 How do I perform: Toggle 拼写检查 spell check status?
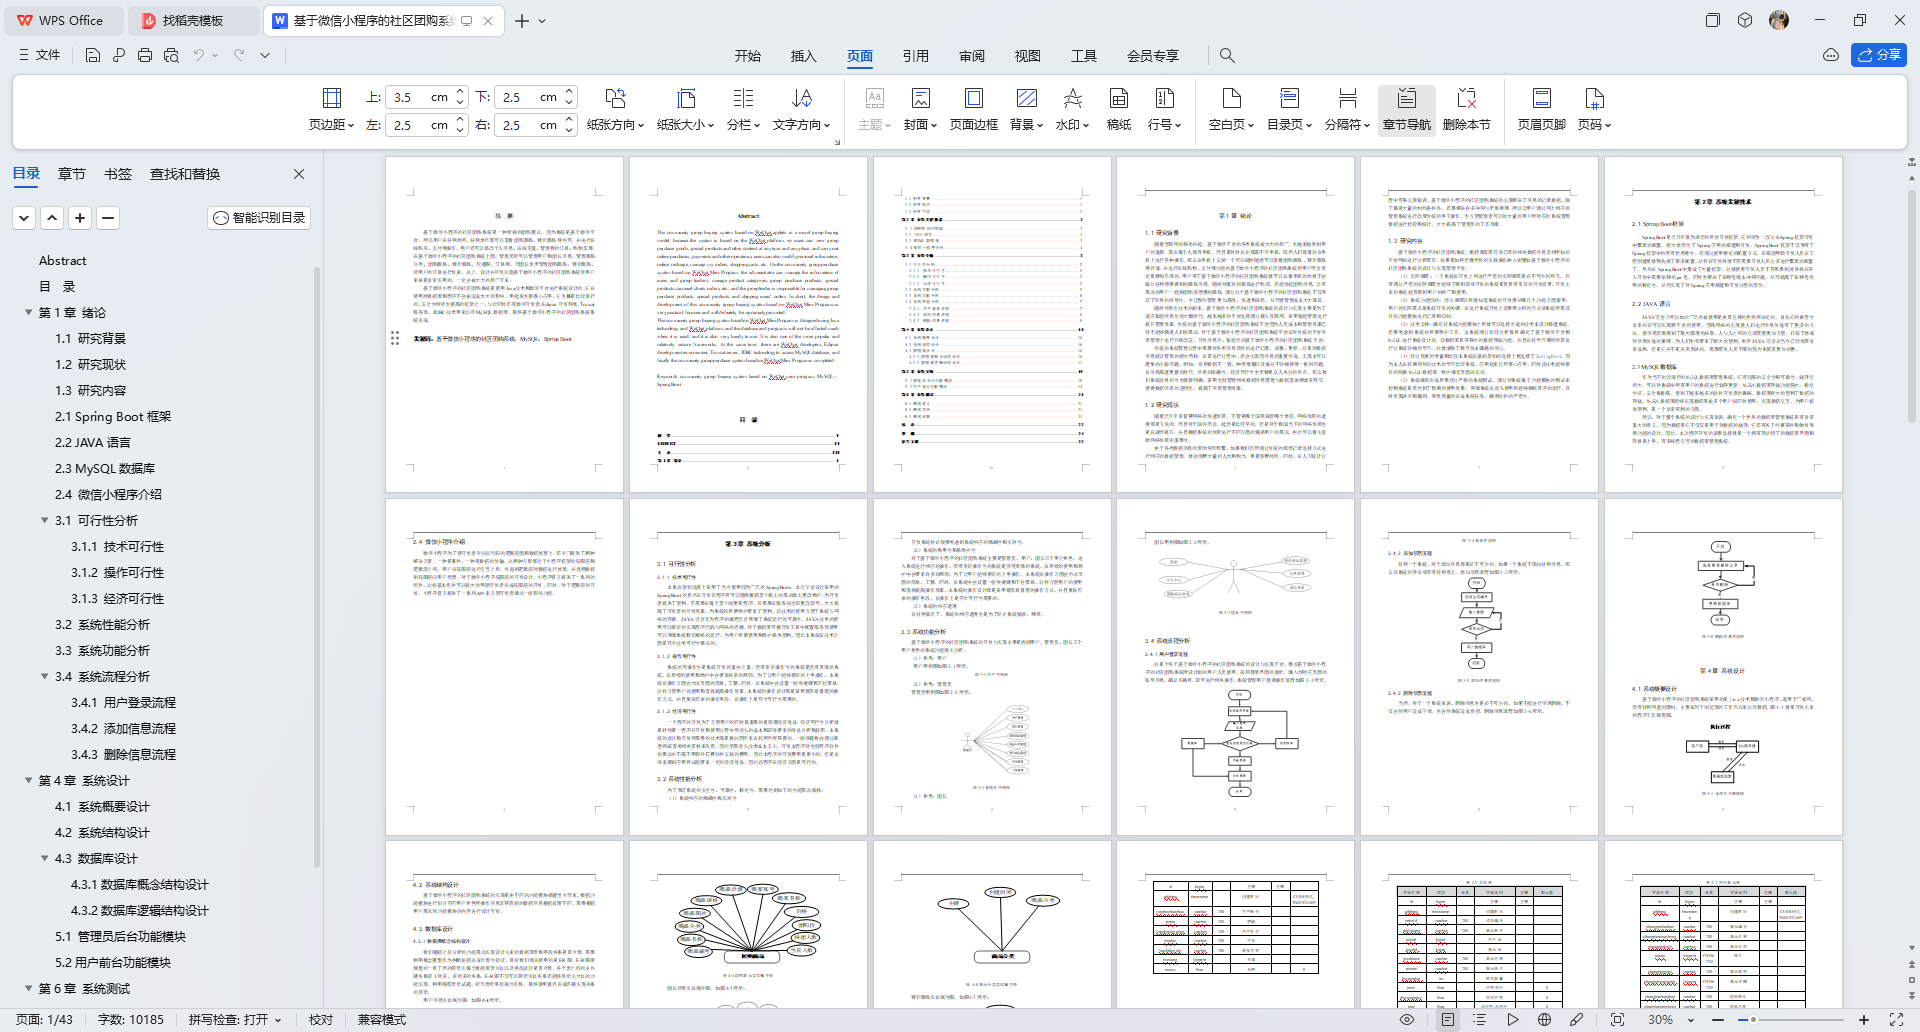(x=235, y=1019)
